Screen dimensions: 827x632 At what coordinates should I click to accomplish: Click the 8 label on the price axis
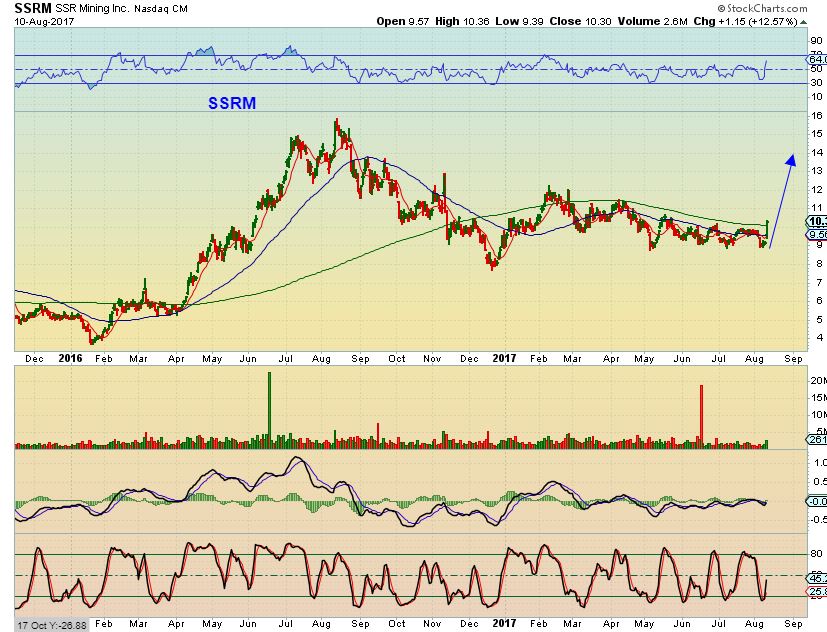[x=819, y=264]
